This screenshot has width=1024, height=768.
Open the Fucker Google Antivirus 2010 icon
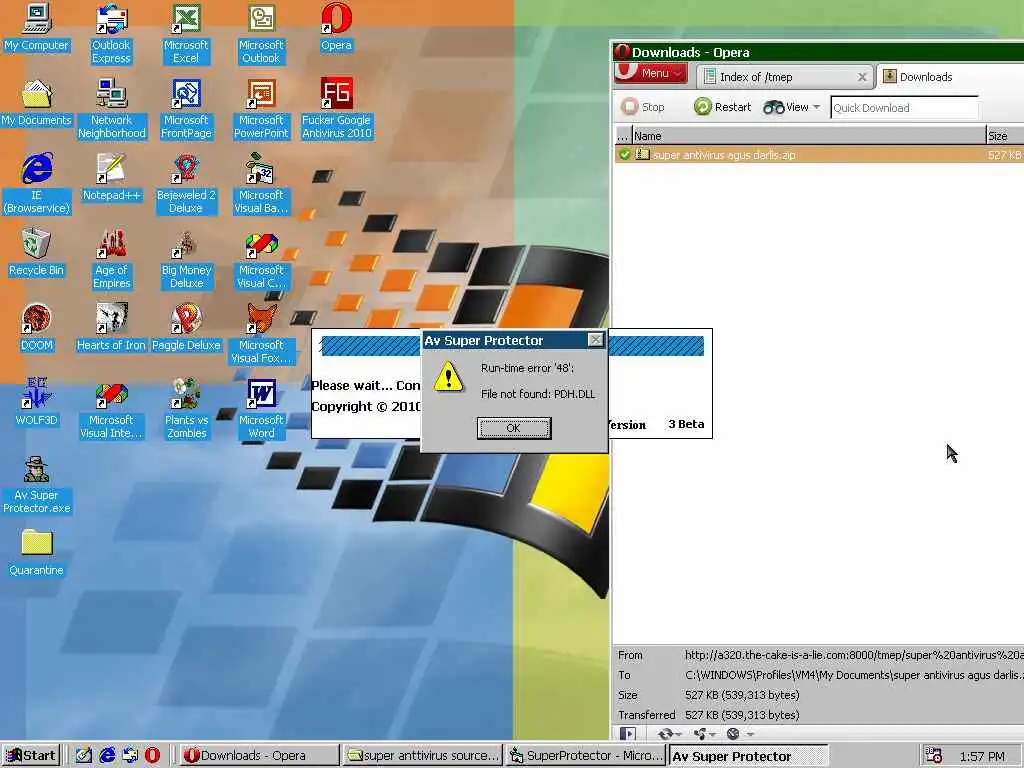(x=336, y=109)
